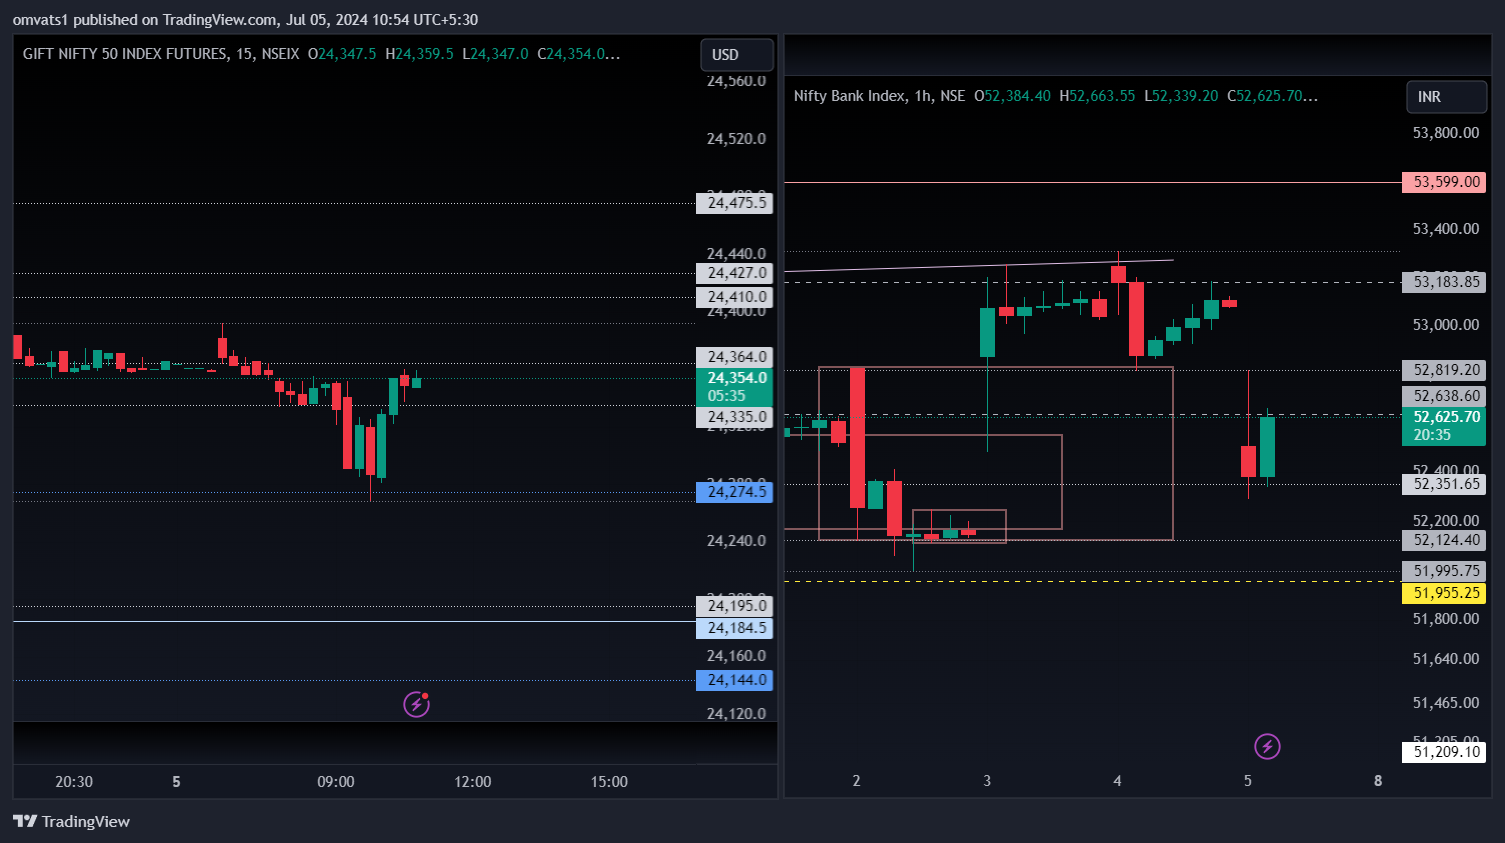
Task: Select the 53,183.85 price level label
Action: click(x=1444, y=282)
